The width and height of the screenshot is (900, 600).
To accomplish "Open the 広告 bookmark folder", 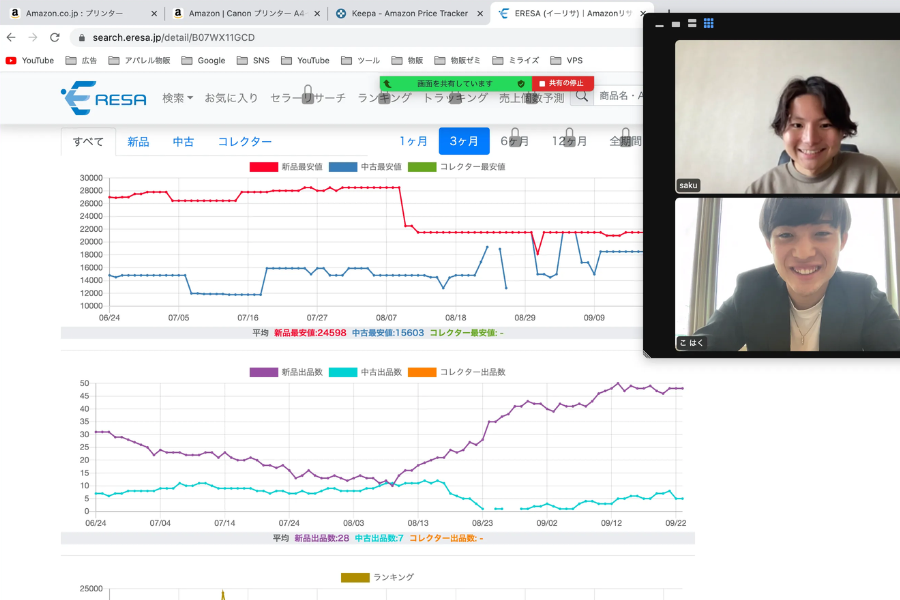I will [x=81, y=60].
